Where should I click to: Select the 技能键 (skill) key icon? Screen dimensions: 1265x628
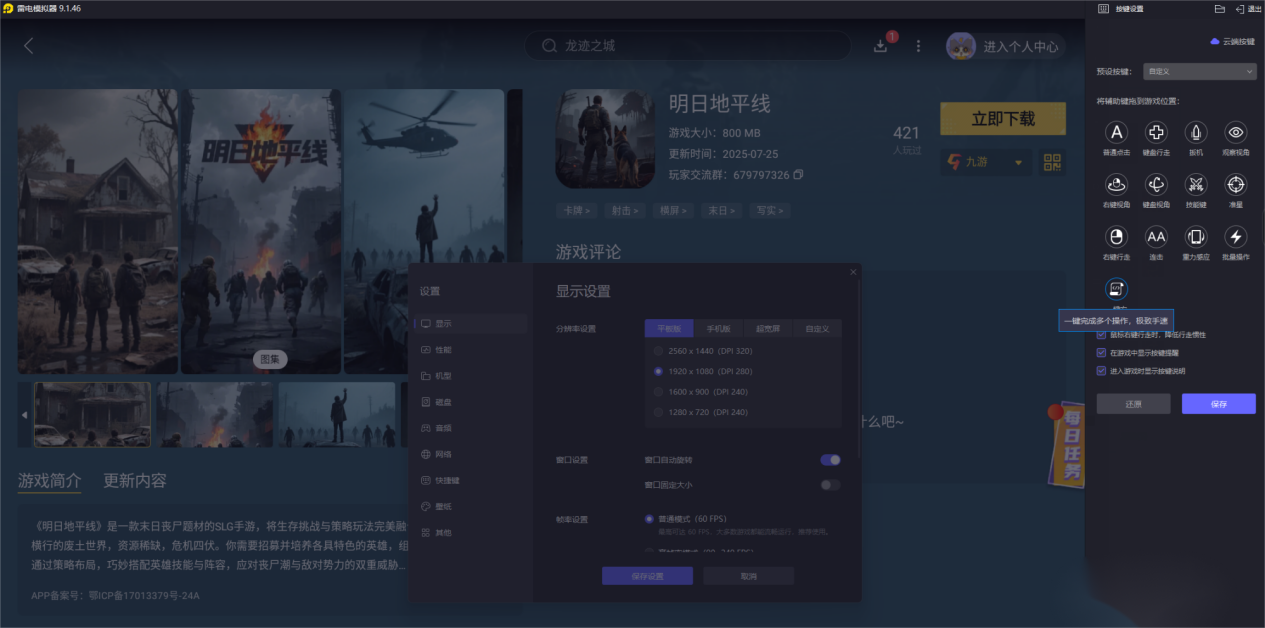[1196, 184]
